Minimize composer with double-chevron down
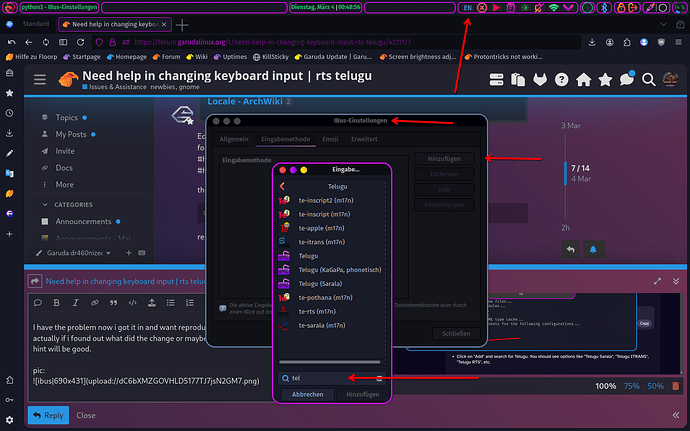The width and height of the screenshot is (690, 431). [676, 281]
